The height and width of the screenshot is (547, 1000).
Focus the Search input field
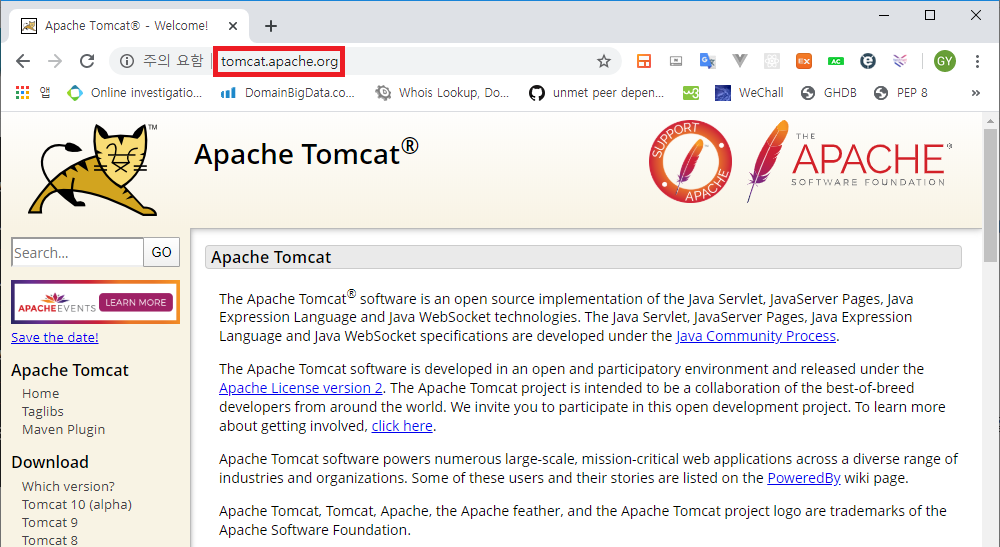77,252
